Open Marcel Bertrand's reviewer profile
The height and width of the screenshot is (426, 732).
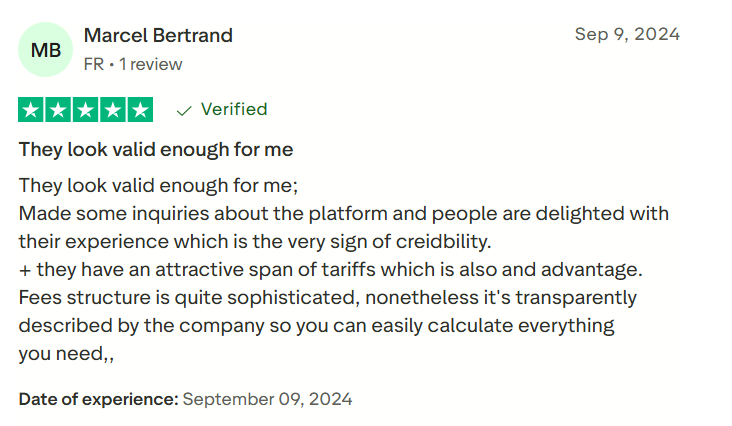pyautogui.click(x=158, y=36)
